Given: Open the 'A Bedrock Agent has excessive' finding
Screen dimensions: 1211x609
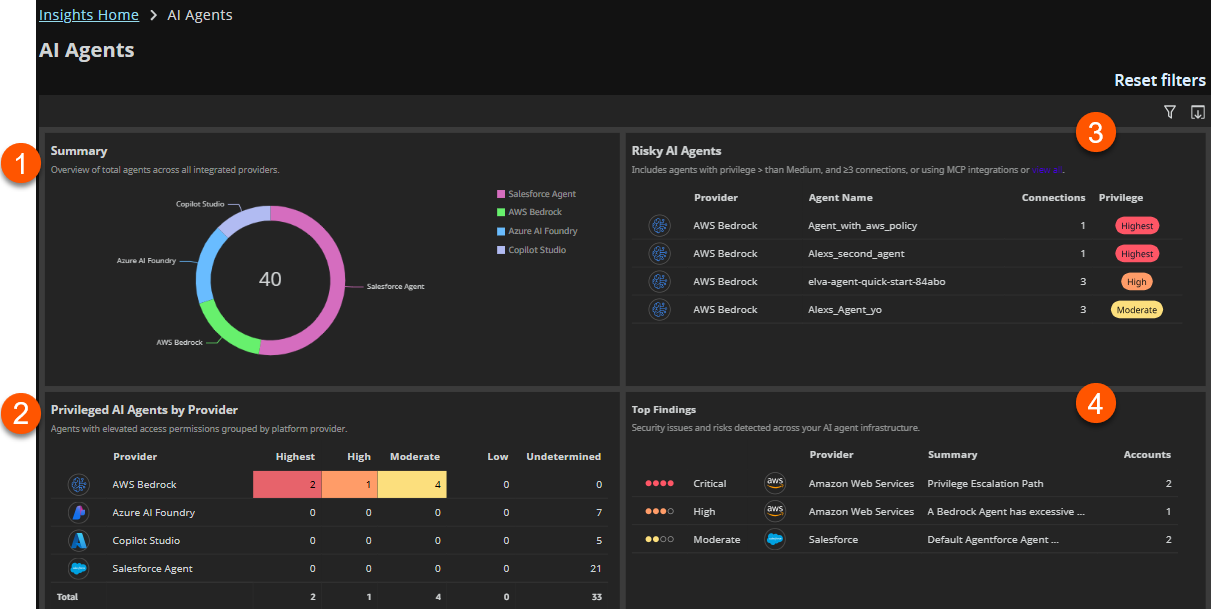Looking at the screenshot, I should (x=1006, y=512).
